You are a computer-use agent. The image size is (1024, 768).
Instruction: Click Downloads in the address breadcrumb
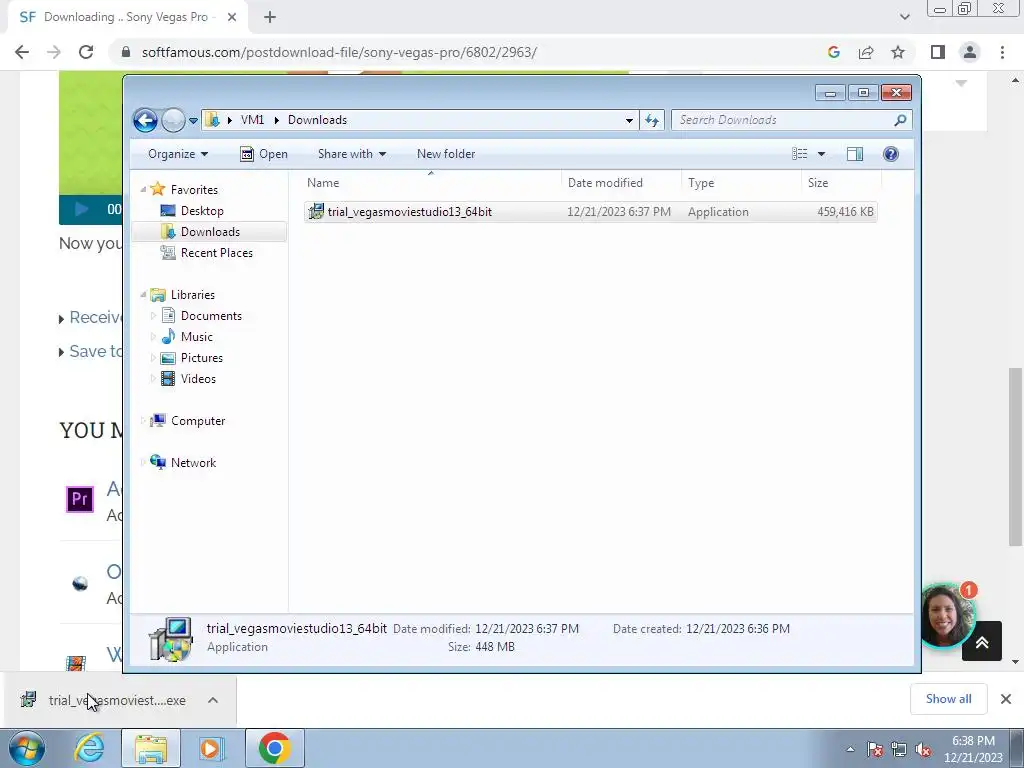click(317, 120)
